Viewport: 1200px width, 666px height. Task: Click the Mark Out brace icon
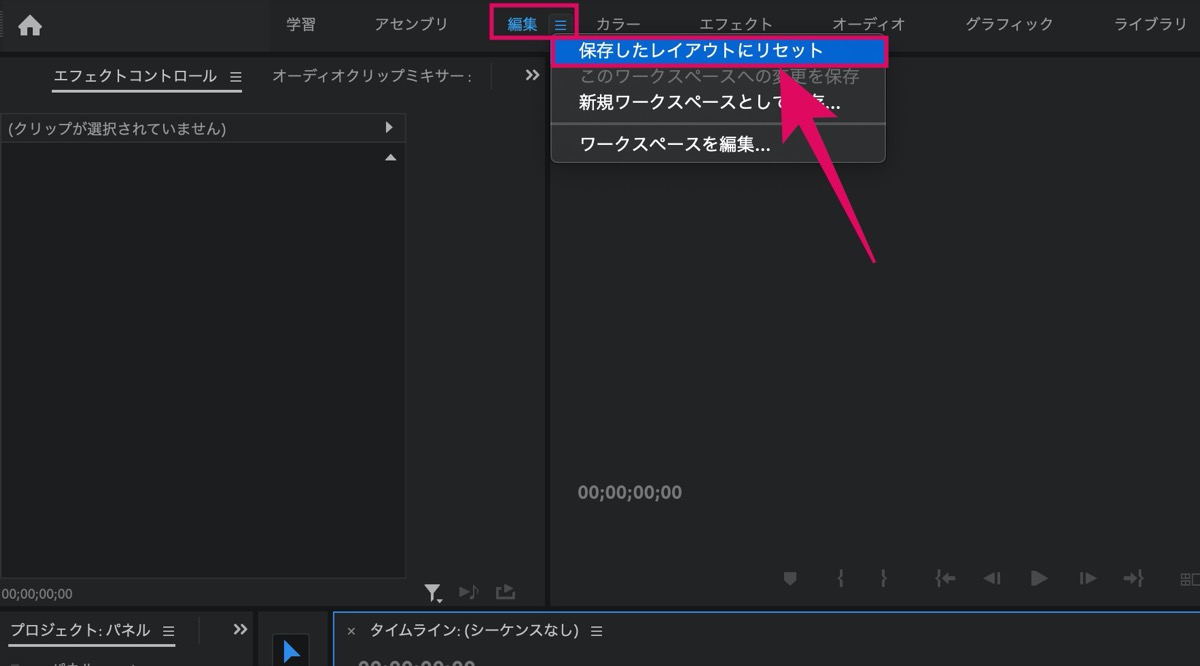pyautogui.click(x=884, y=578)
